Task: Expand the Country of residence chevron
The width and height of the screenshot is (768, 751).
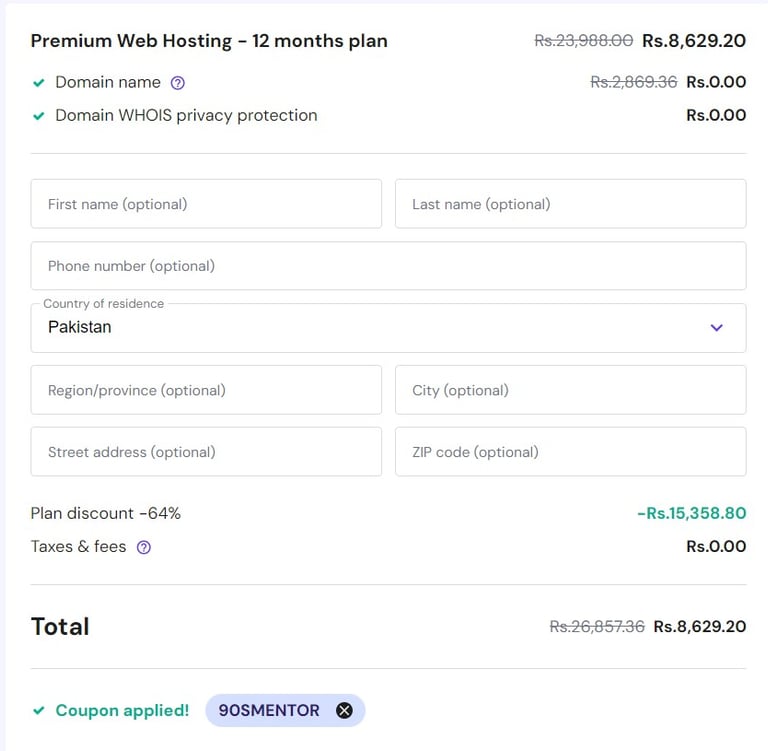Action: click(x=716, y=328)
